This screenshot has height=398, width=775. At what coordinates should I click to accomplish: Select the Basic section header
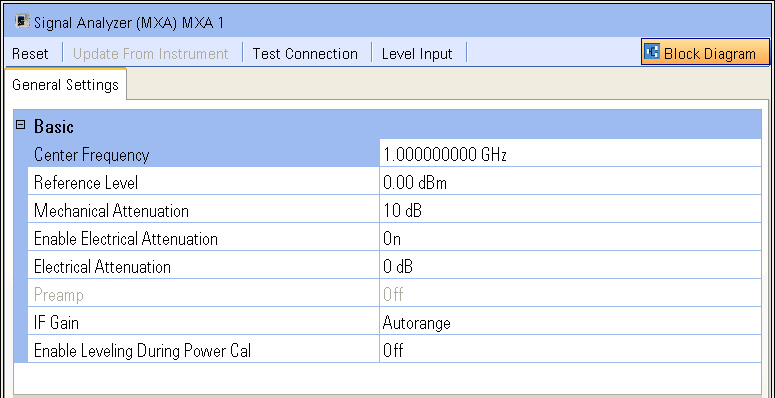pos(388,126)
